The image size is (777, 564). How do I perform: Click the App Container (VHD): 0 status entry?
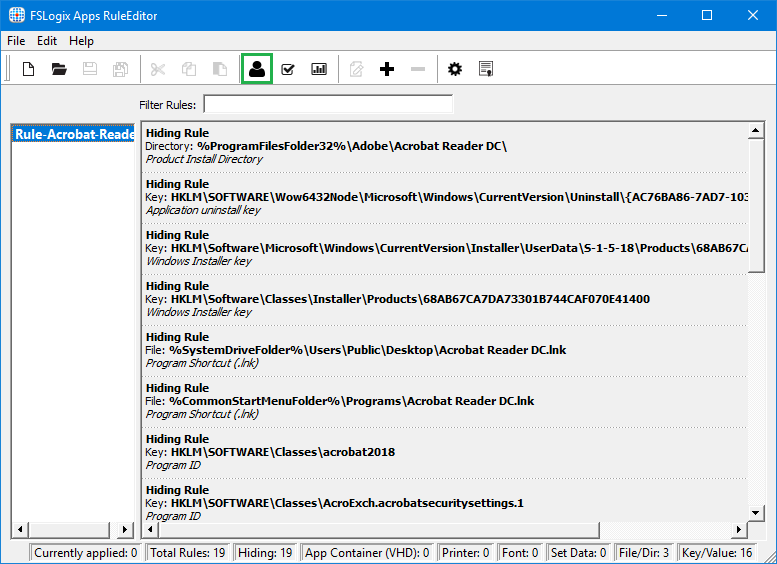(367, 553)
